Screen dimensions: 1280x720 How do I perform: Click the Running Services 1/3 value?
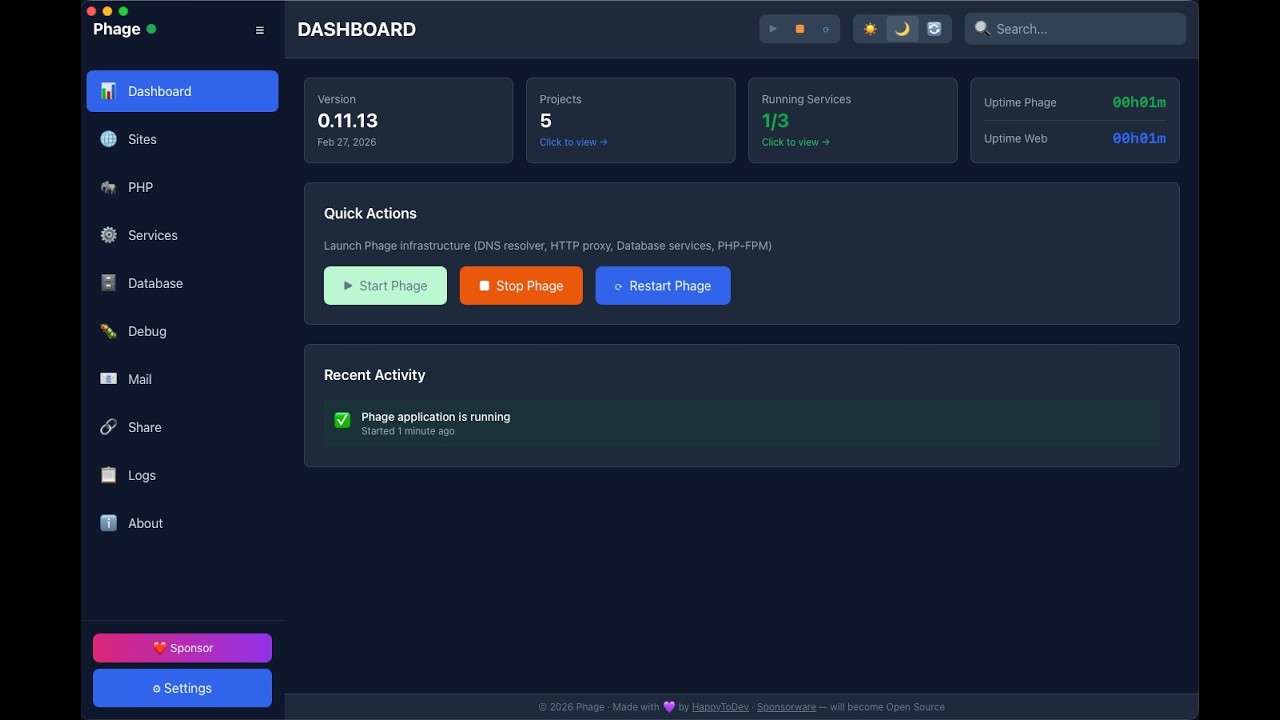click(775, 121)
